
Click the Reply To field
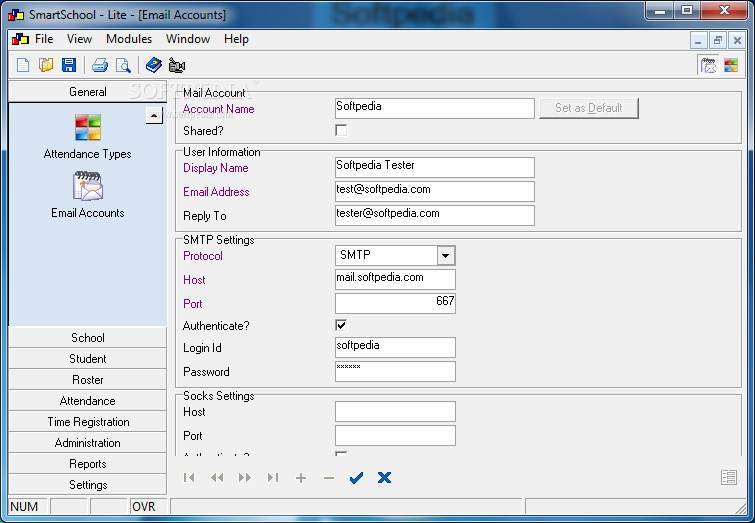tap(435, 215)
